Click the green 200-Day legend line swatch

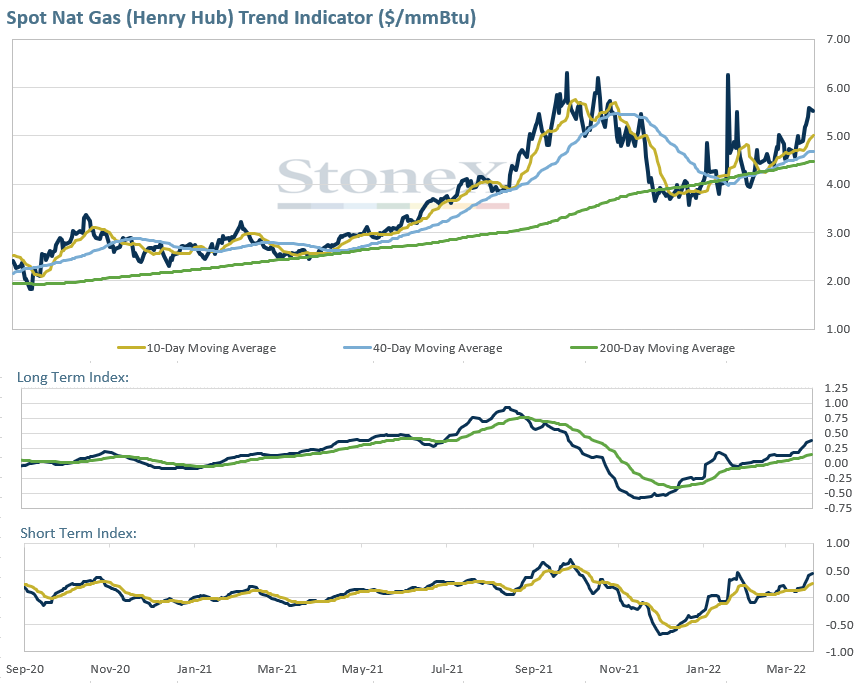point(584,348)
